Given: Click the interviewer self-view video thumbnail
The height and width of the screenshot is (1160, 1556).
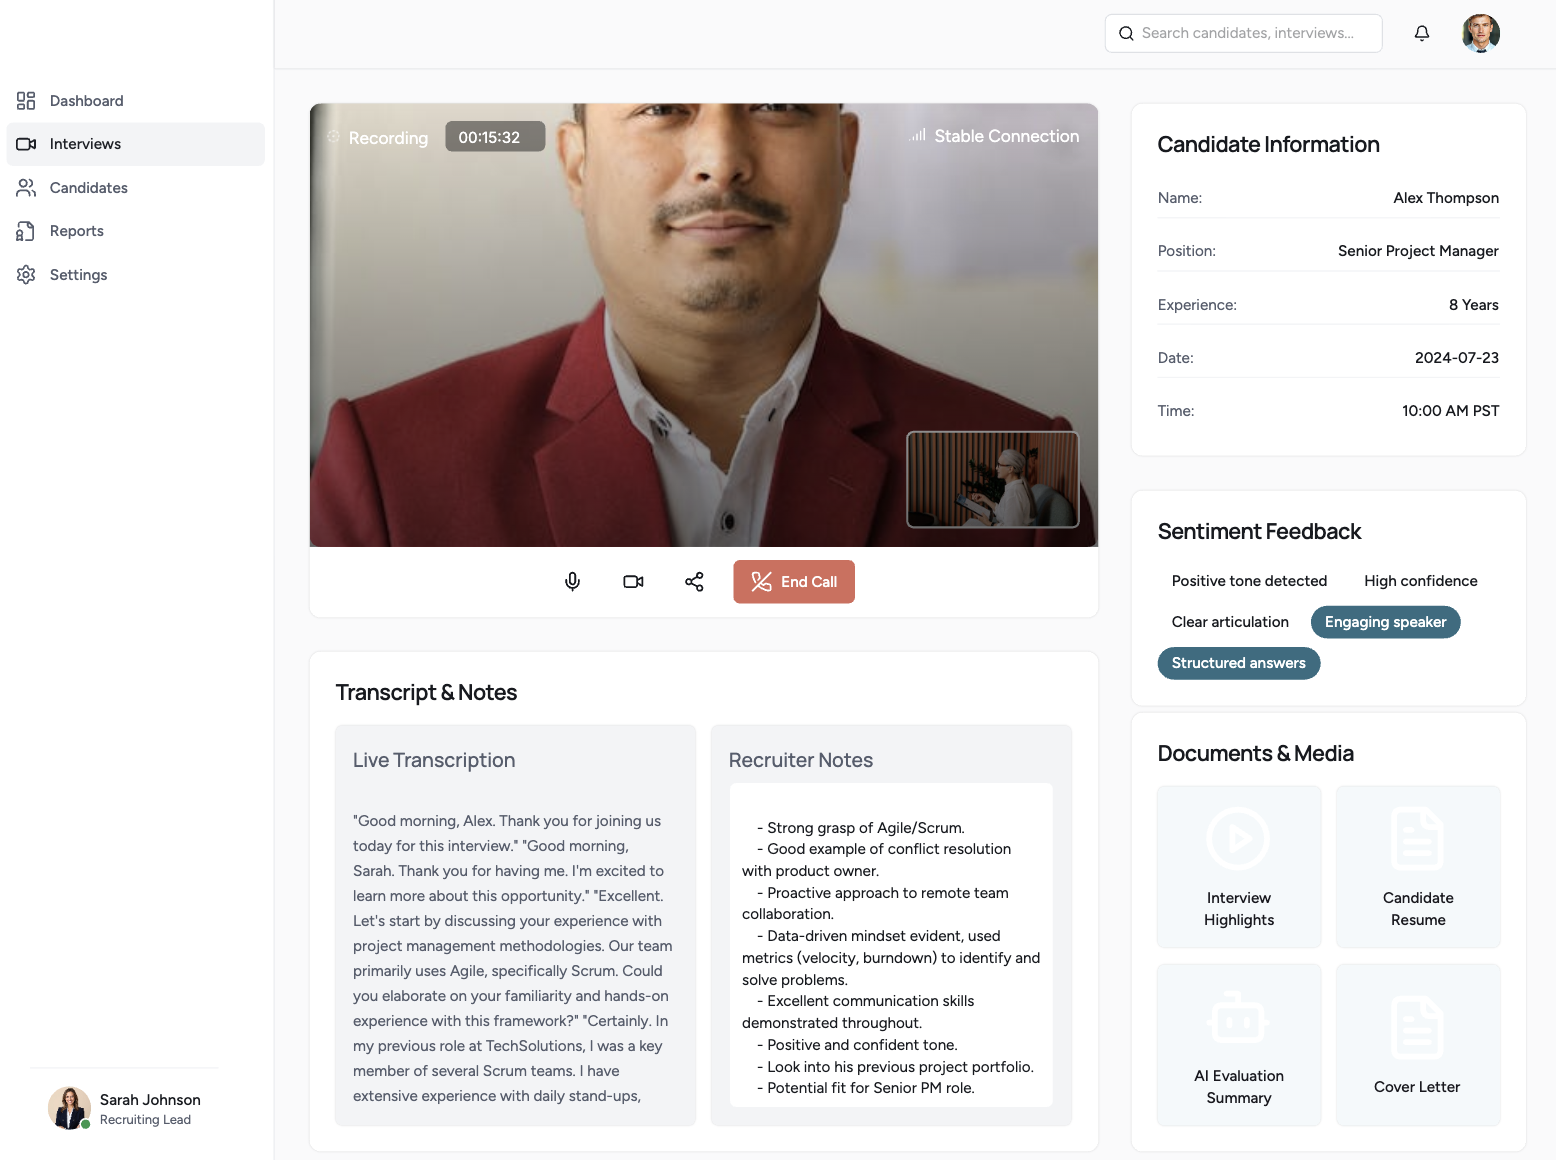Looking at the screenshot, I should (x=992, y=479).
